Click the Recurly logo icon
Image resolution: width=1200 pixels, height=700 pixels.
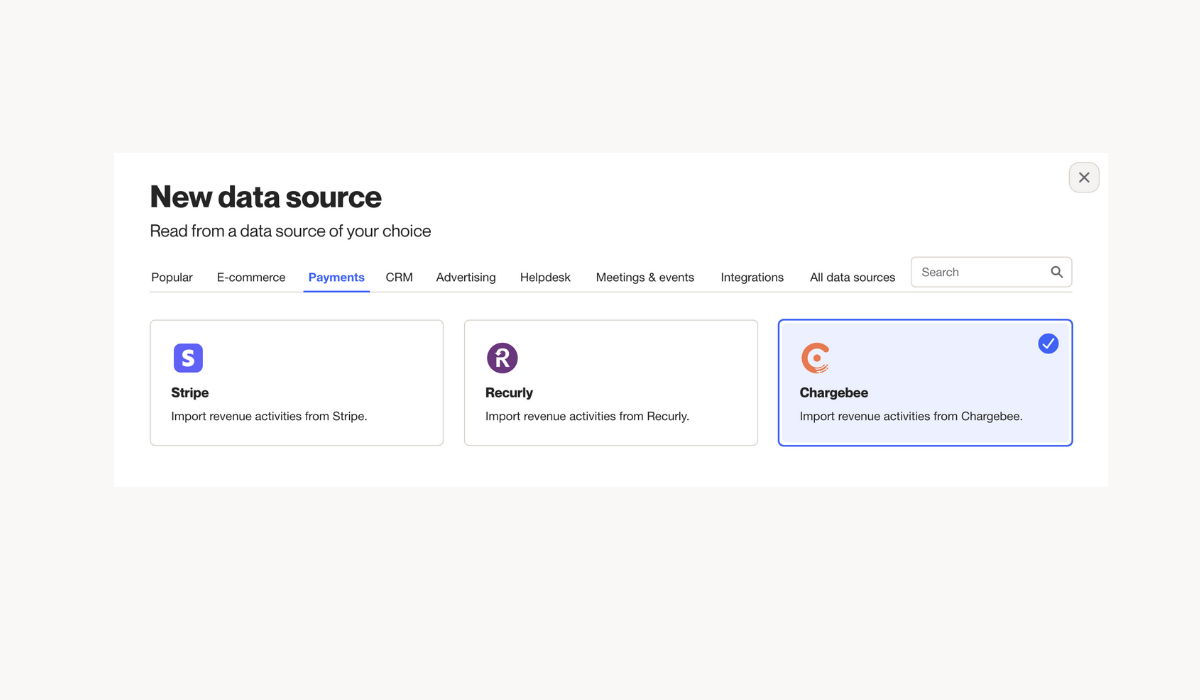click(x=502, y=358)
